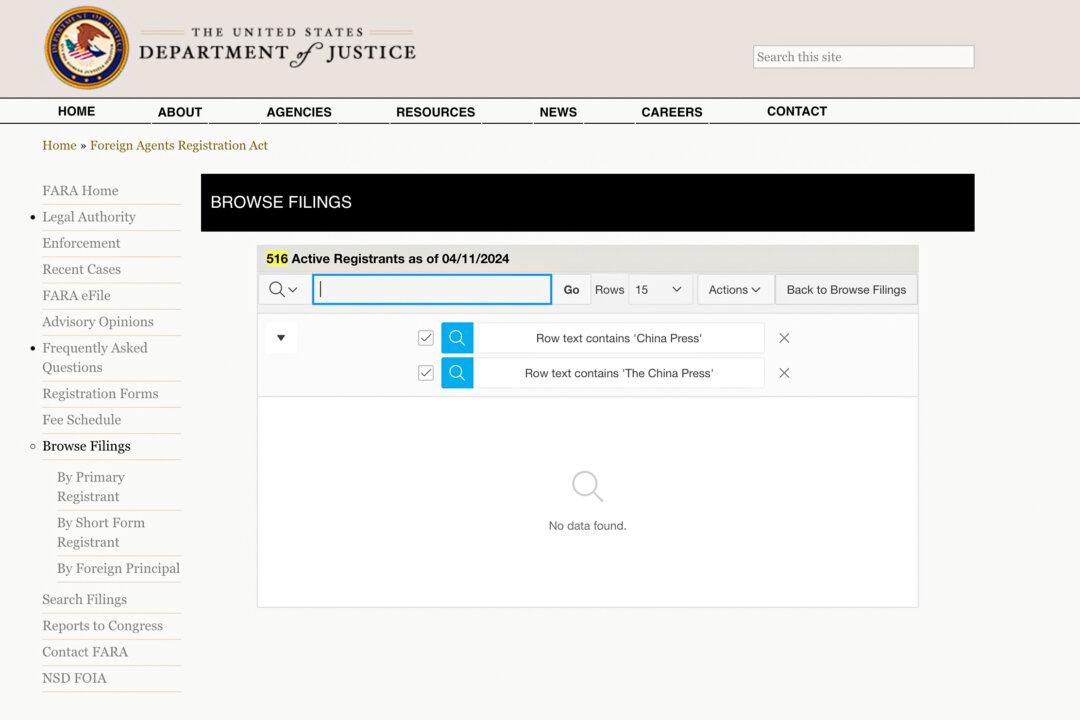Open the NEWS menu item
1080x720 pixels.
click(558, 111)
